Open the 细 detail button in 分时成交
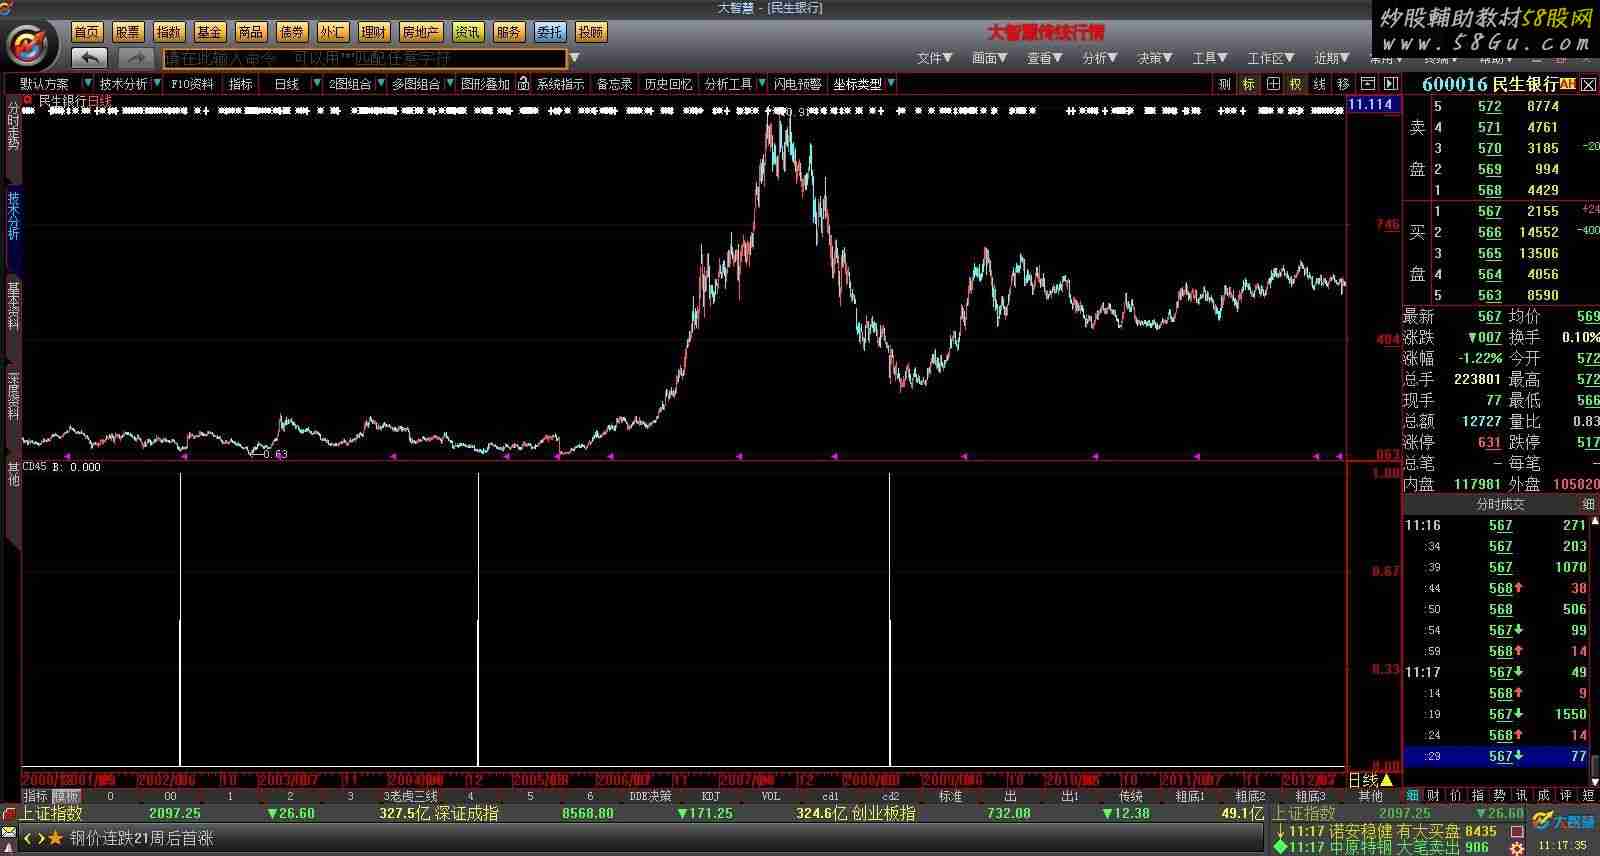 point(1588,504)
